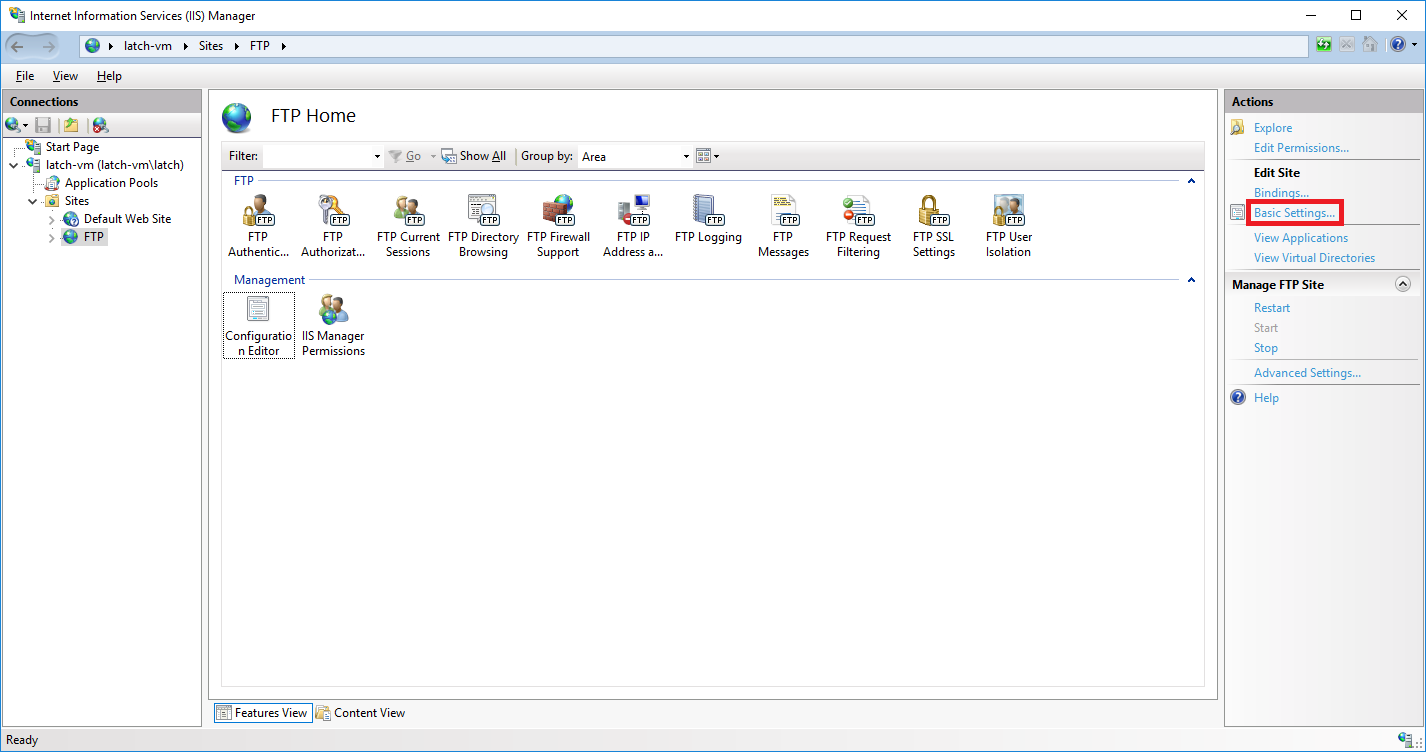
Task: Click into the Filter text field
Action: click(x=316, y=156)
